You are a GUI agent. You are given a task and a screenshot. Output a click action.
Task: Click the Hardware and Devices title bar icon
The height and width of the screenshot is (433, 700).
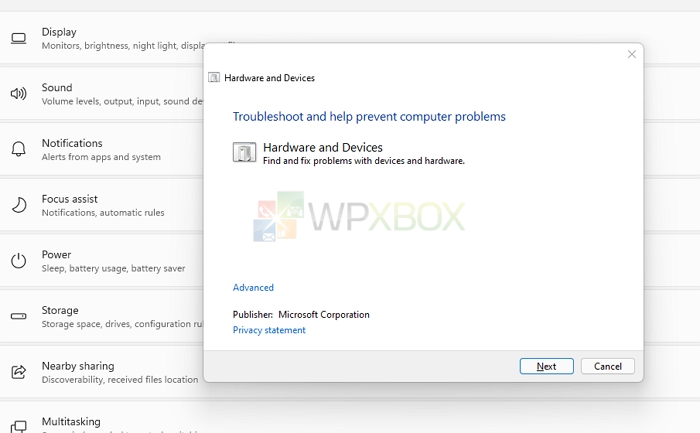pyautogui.click(x=214, y=78)
